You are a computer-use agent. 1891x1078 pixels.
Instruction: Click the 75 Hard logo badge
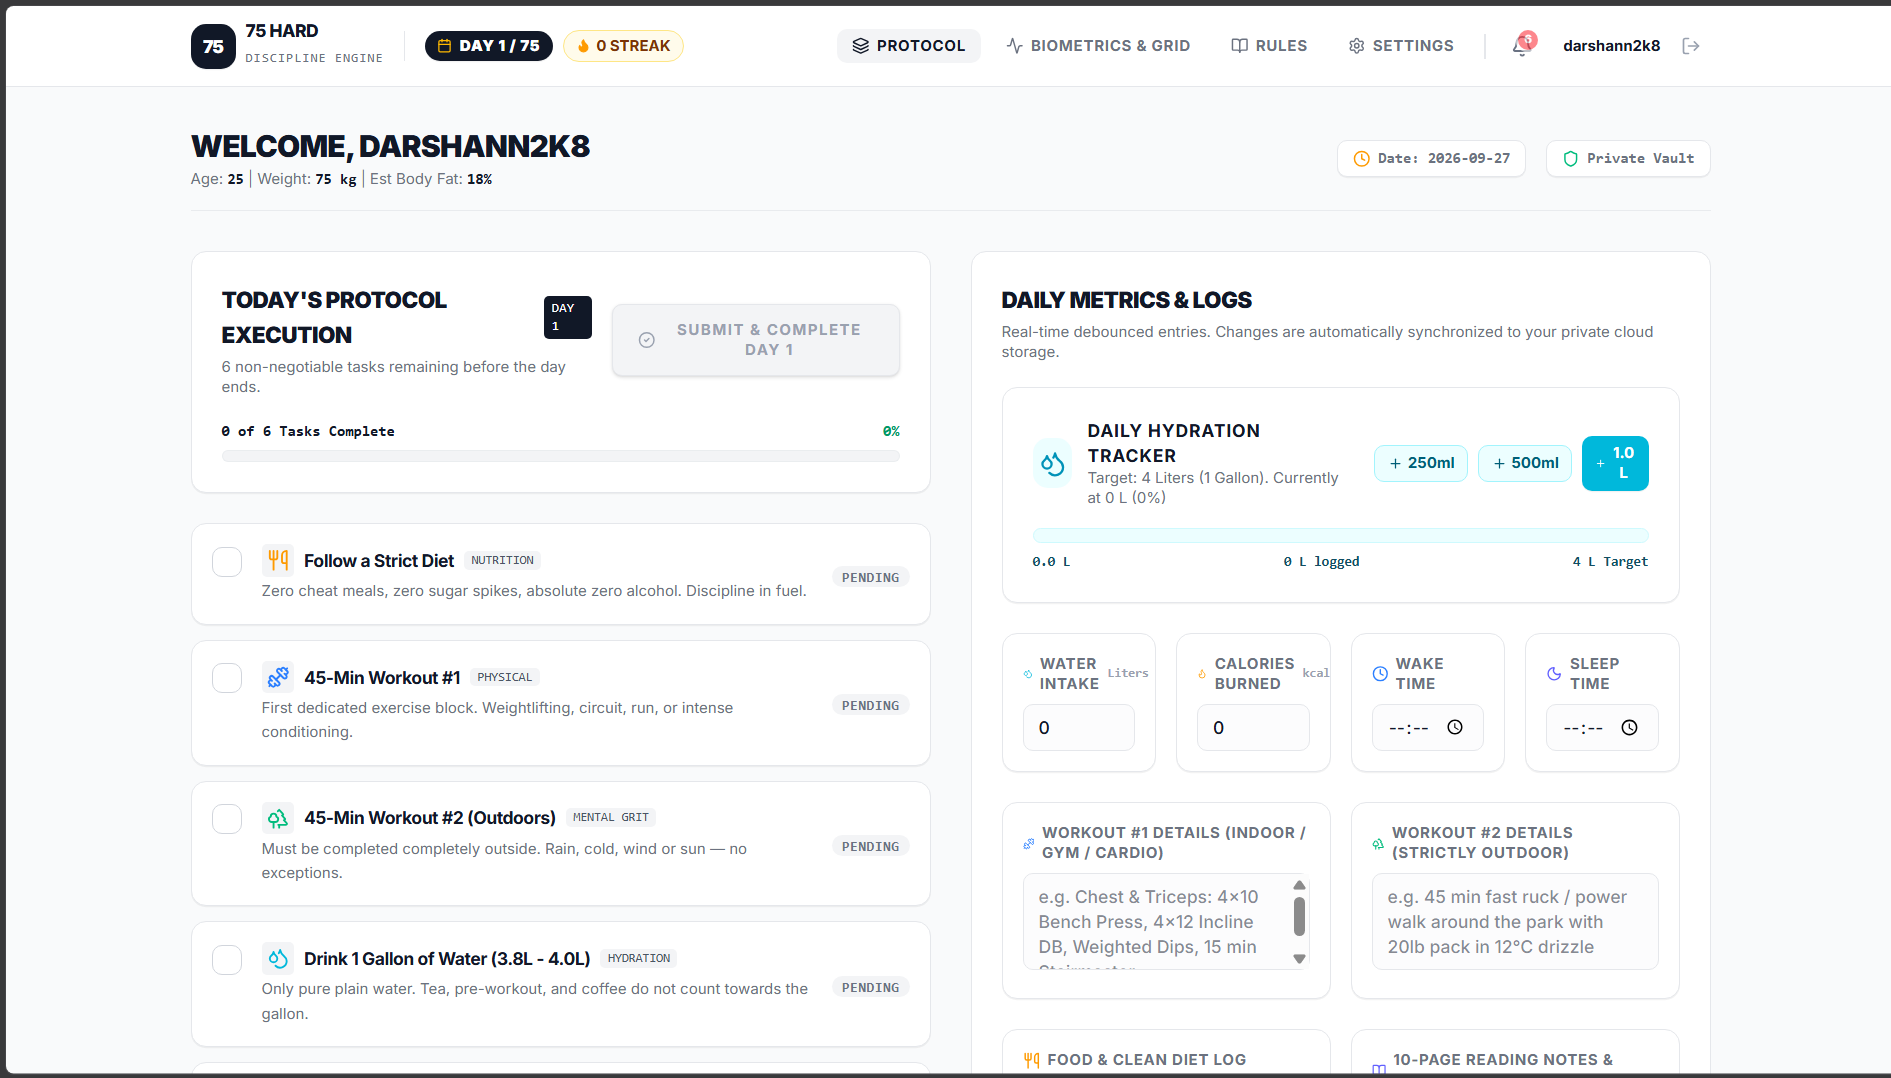pyautogui.click(x=213, y=46)
